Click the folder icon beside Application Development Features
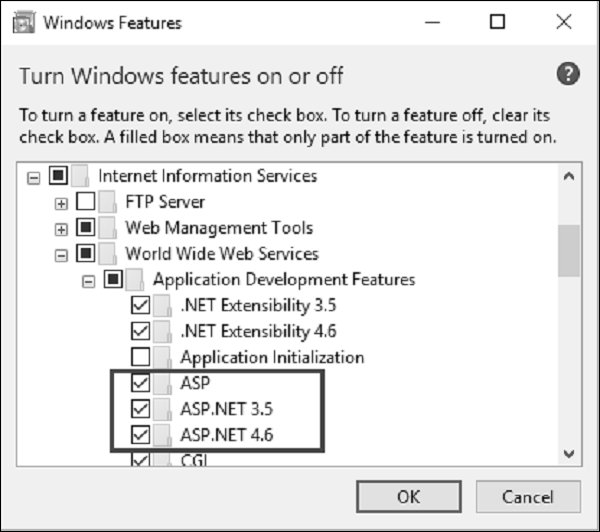The height and width of the screenshot is (532, 600). pos(137,279)
